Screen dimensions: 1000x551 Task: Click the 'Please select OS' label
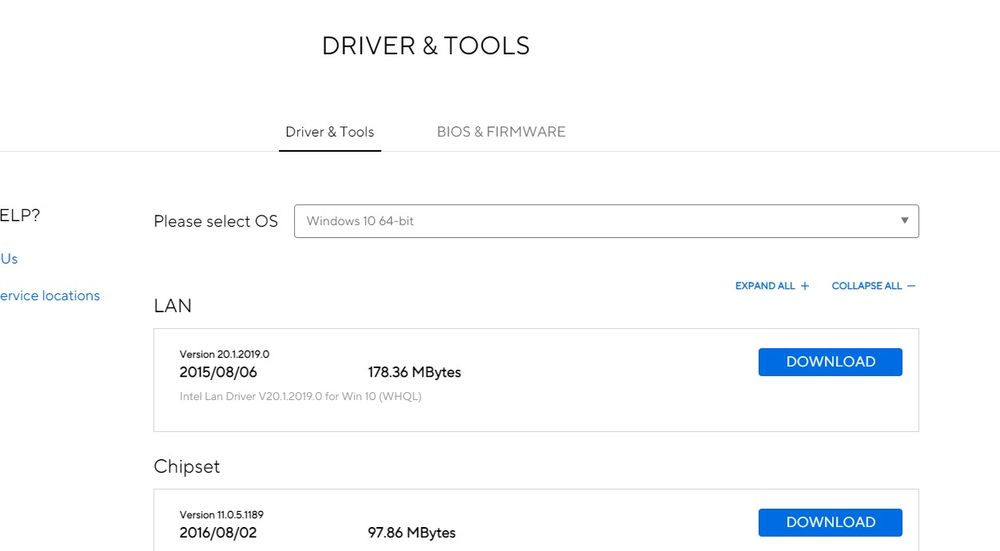[216, 221]
